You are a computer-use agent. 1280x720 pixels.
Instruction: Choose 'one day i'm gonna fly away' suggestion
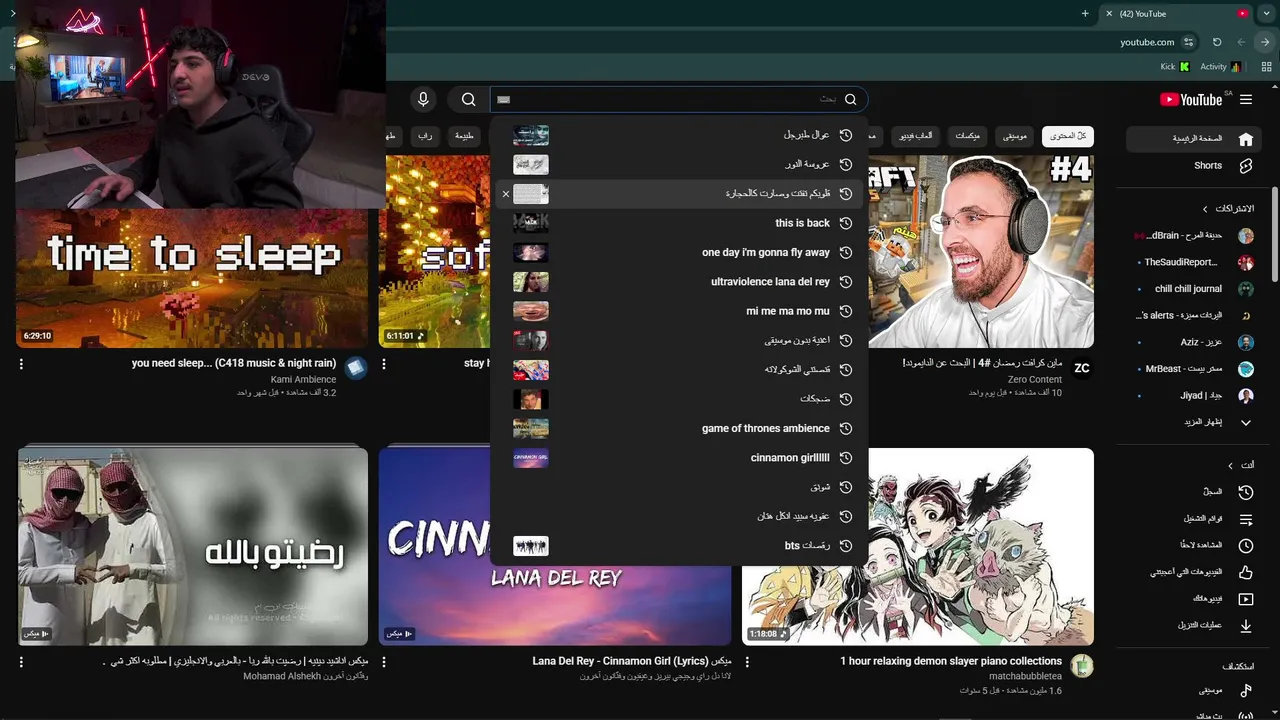(x=678, y=252)
